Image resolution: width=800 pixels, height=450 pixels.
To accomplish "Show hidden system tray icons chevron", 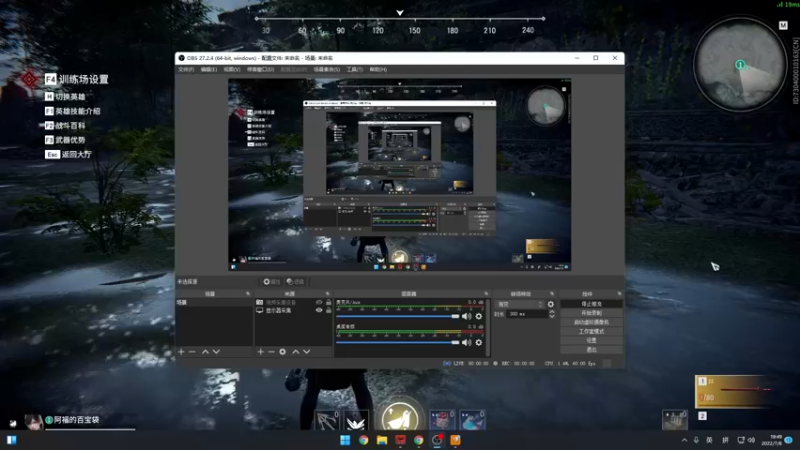I will coord(684,440).
